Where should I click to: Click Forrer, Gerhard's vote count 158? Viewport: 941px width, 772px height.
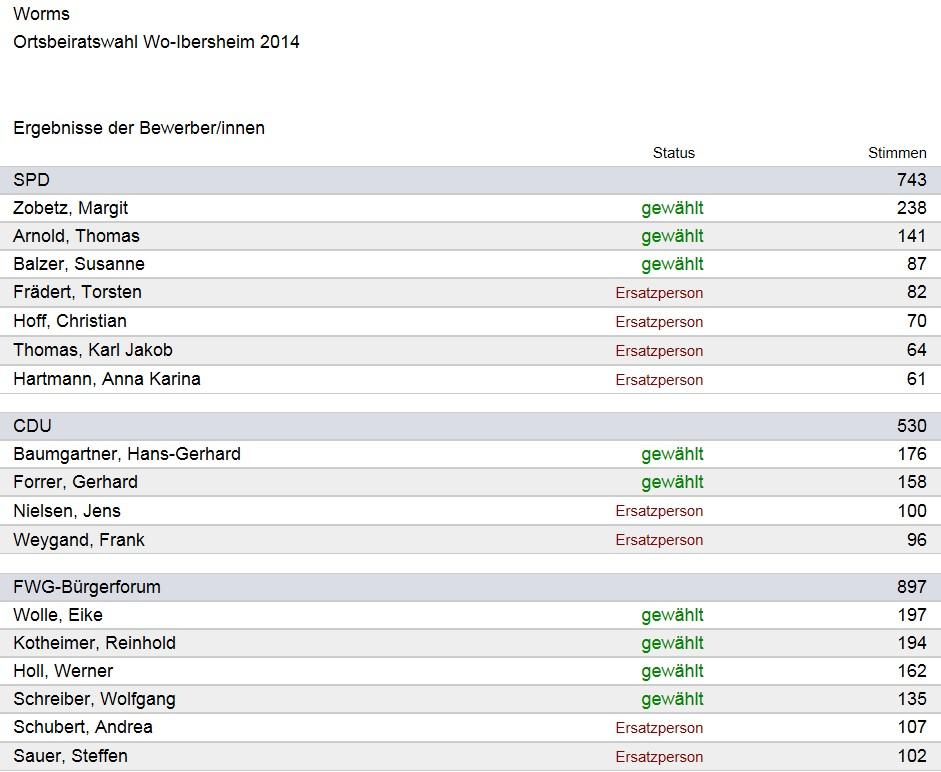click(911, 482)
